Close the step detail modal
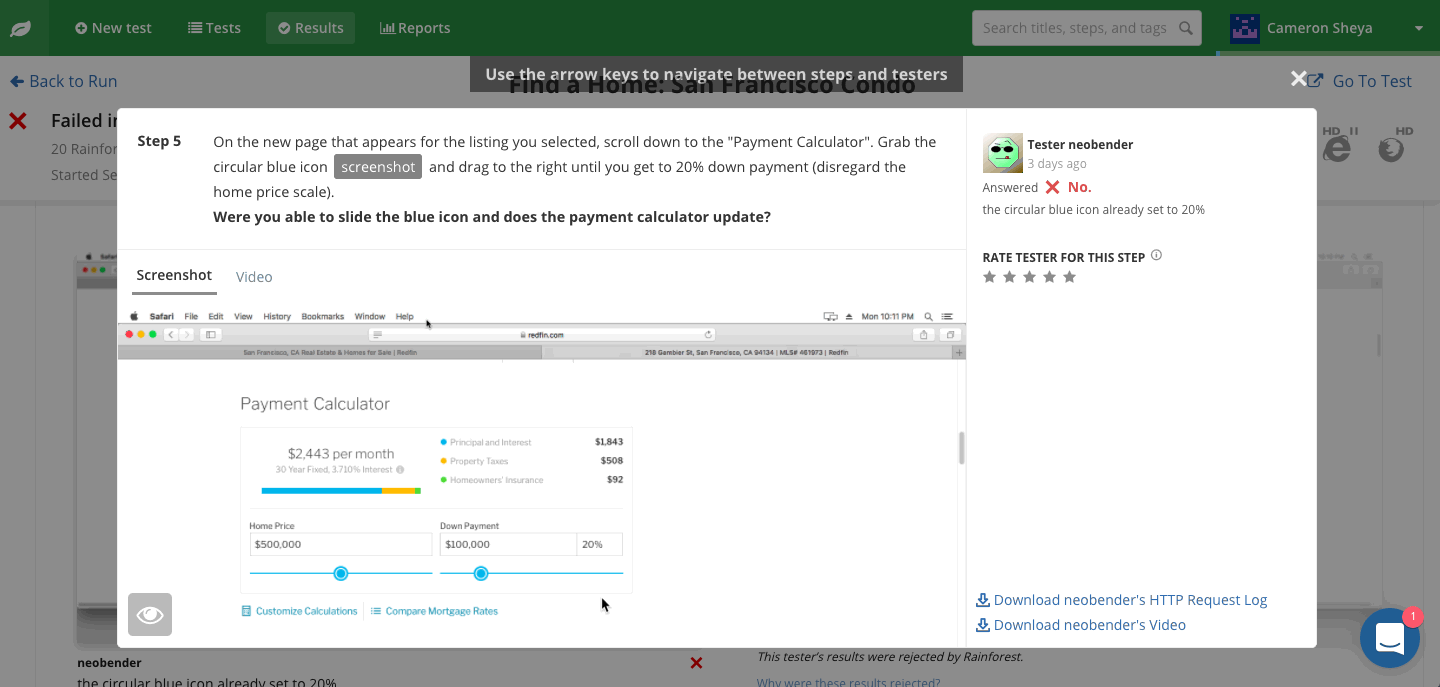 pos(1299,79)
